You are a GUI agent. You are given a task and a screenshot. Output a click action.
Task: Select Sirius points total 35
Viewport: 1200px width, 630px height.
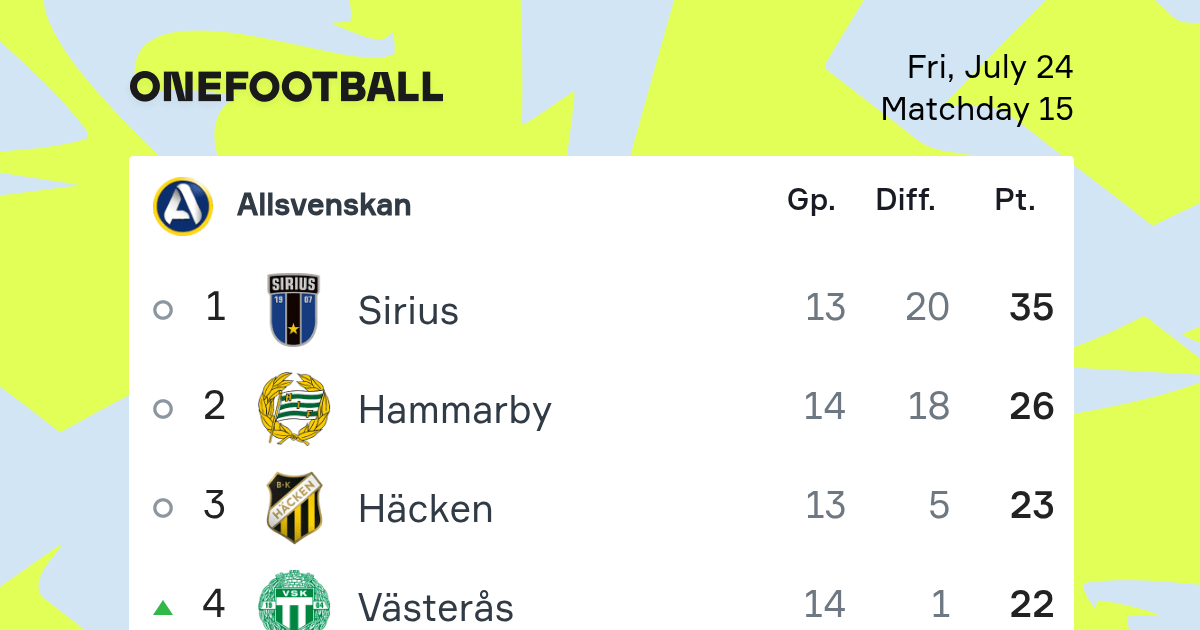(1032, 308)
